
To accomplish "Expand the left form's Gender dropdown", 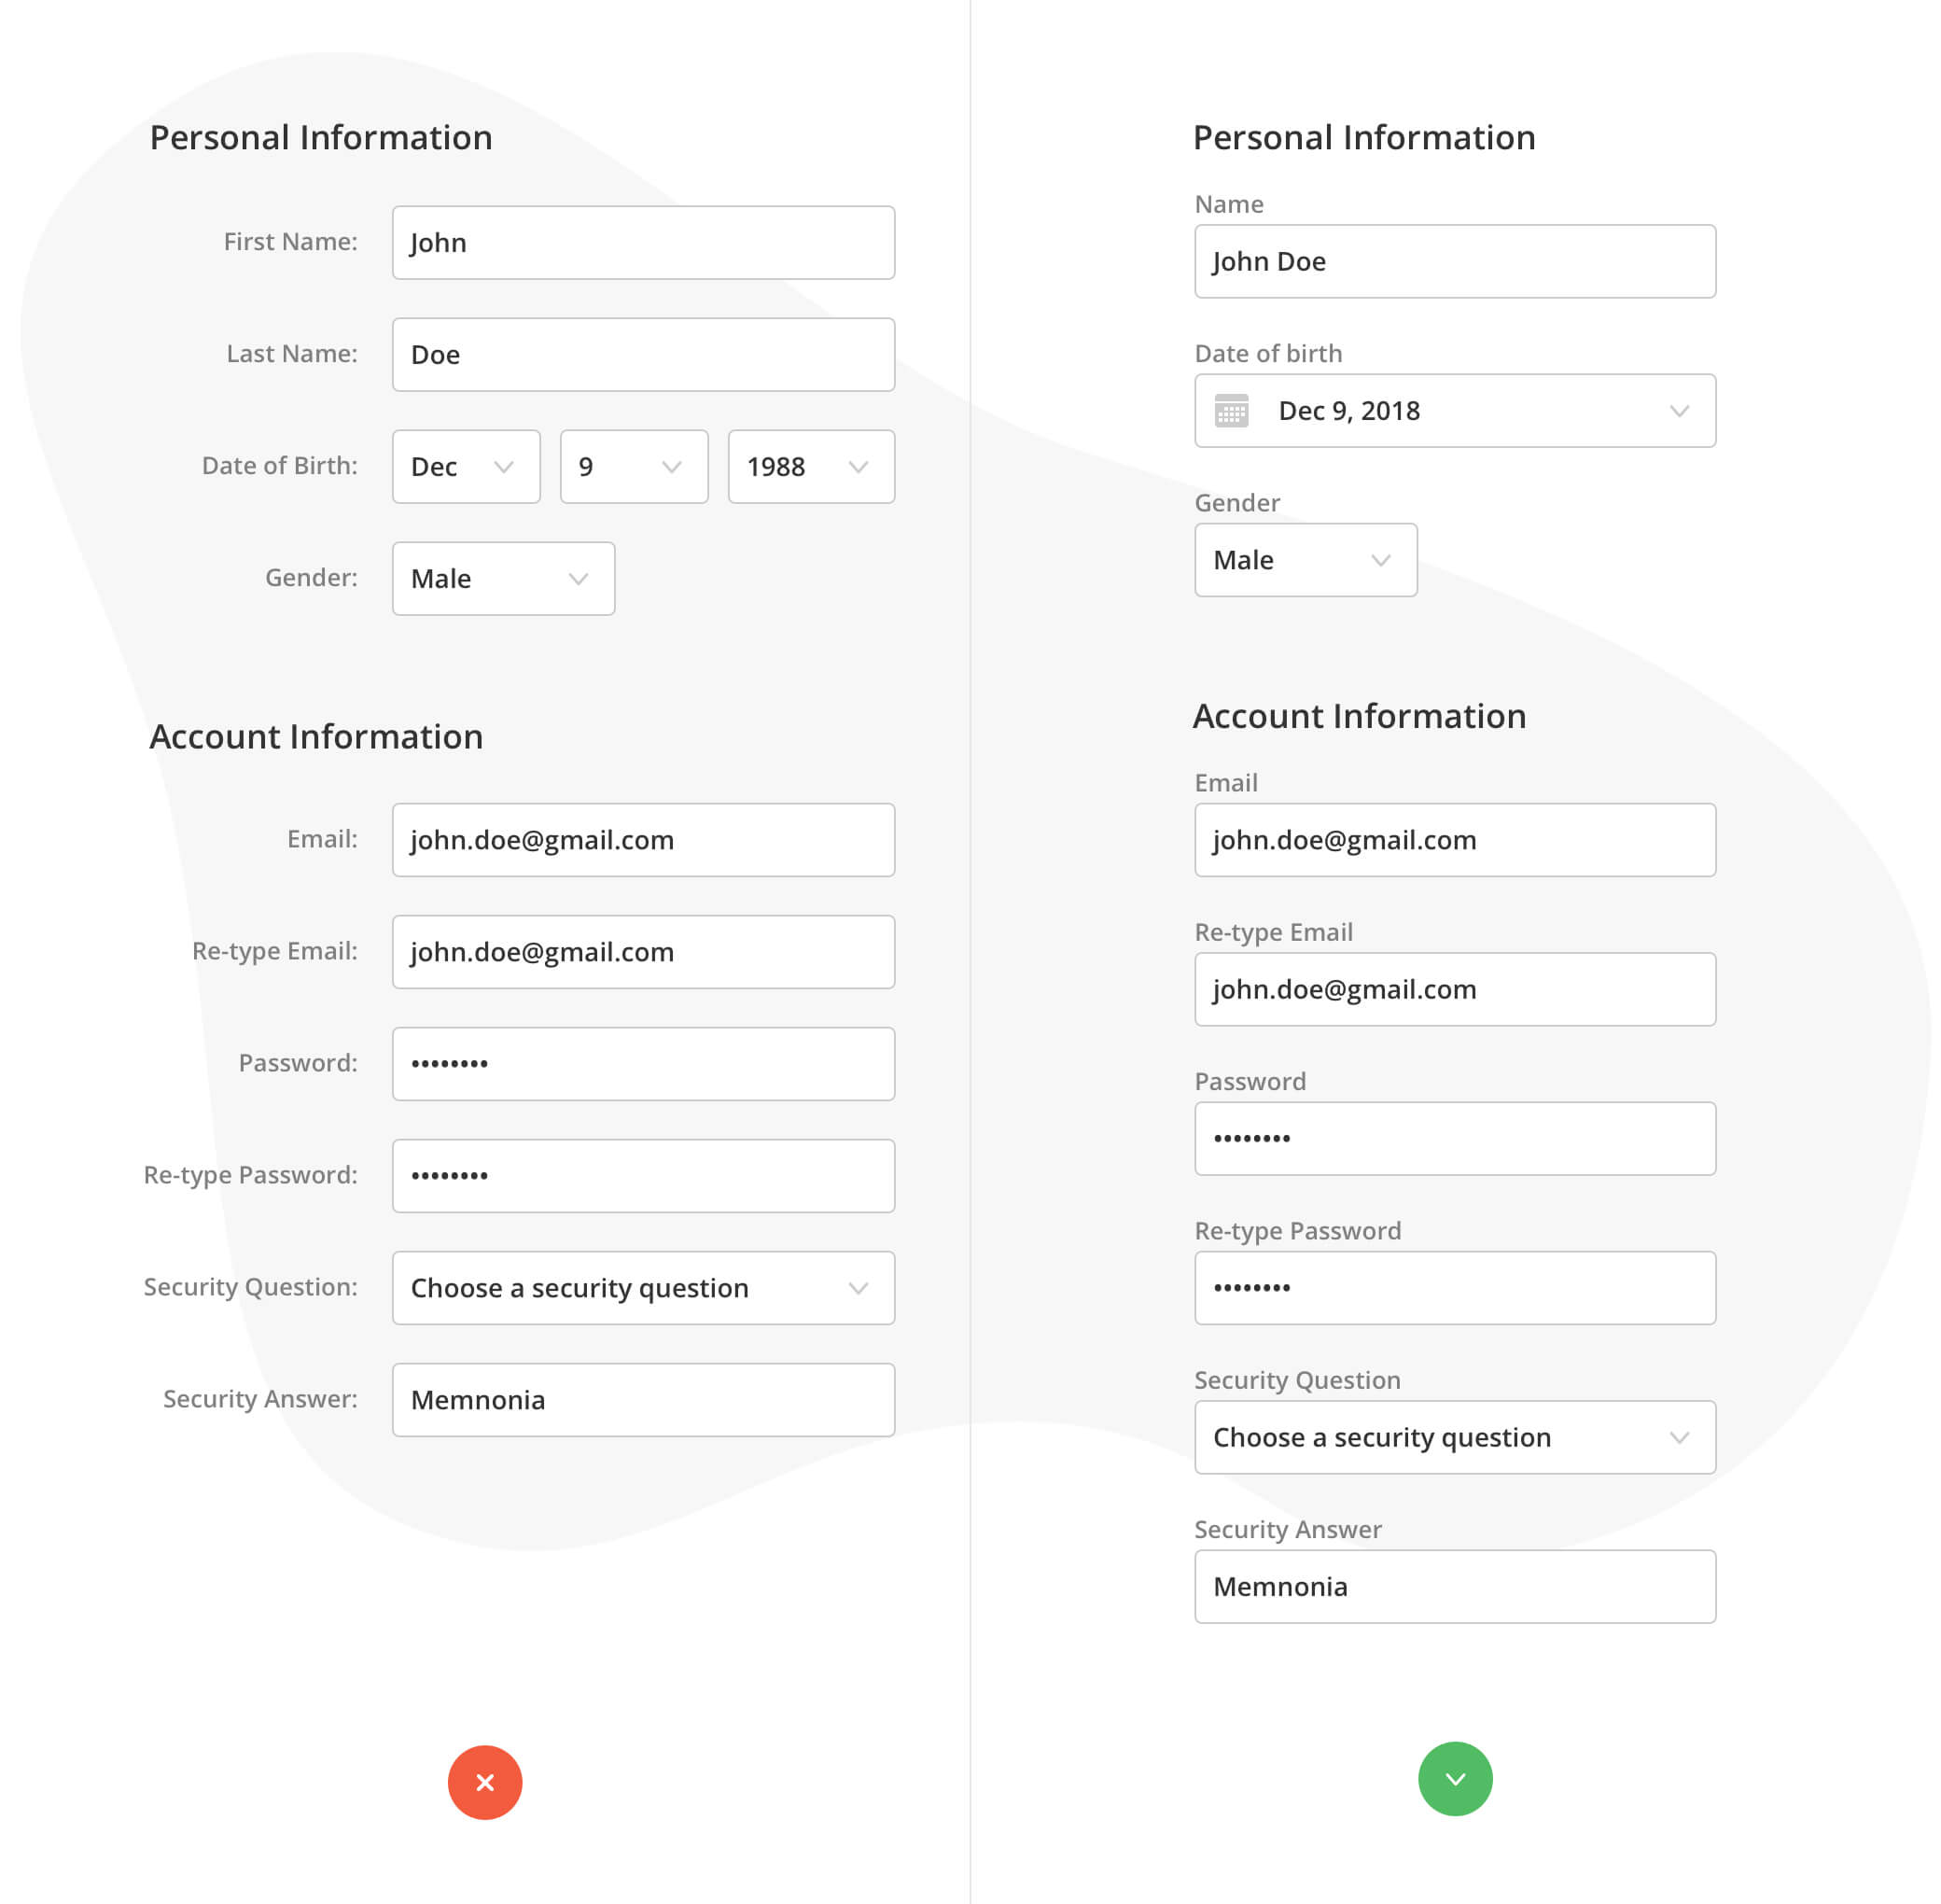I will click(x=503, y=579).
